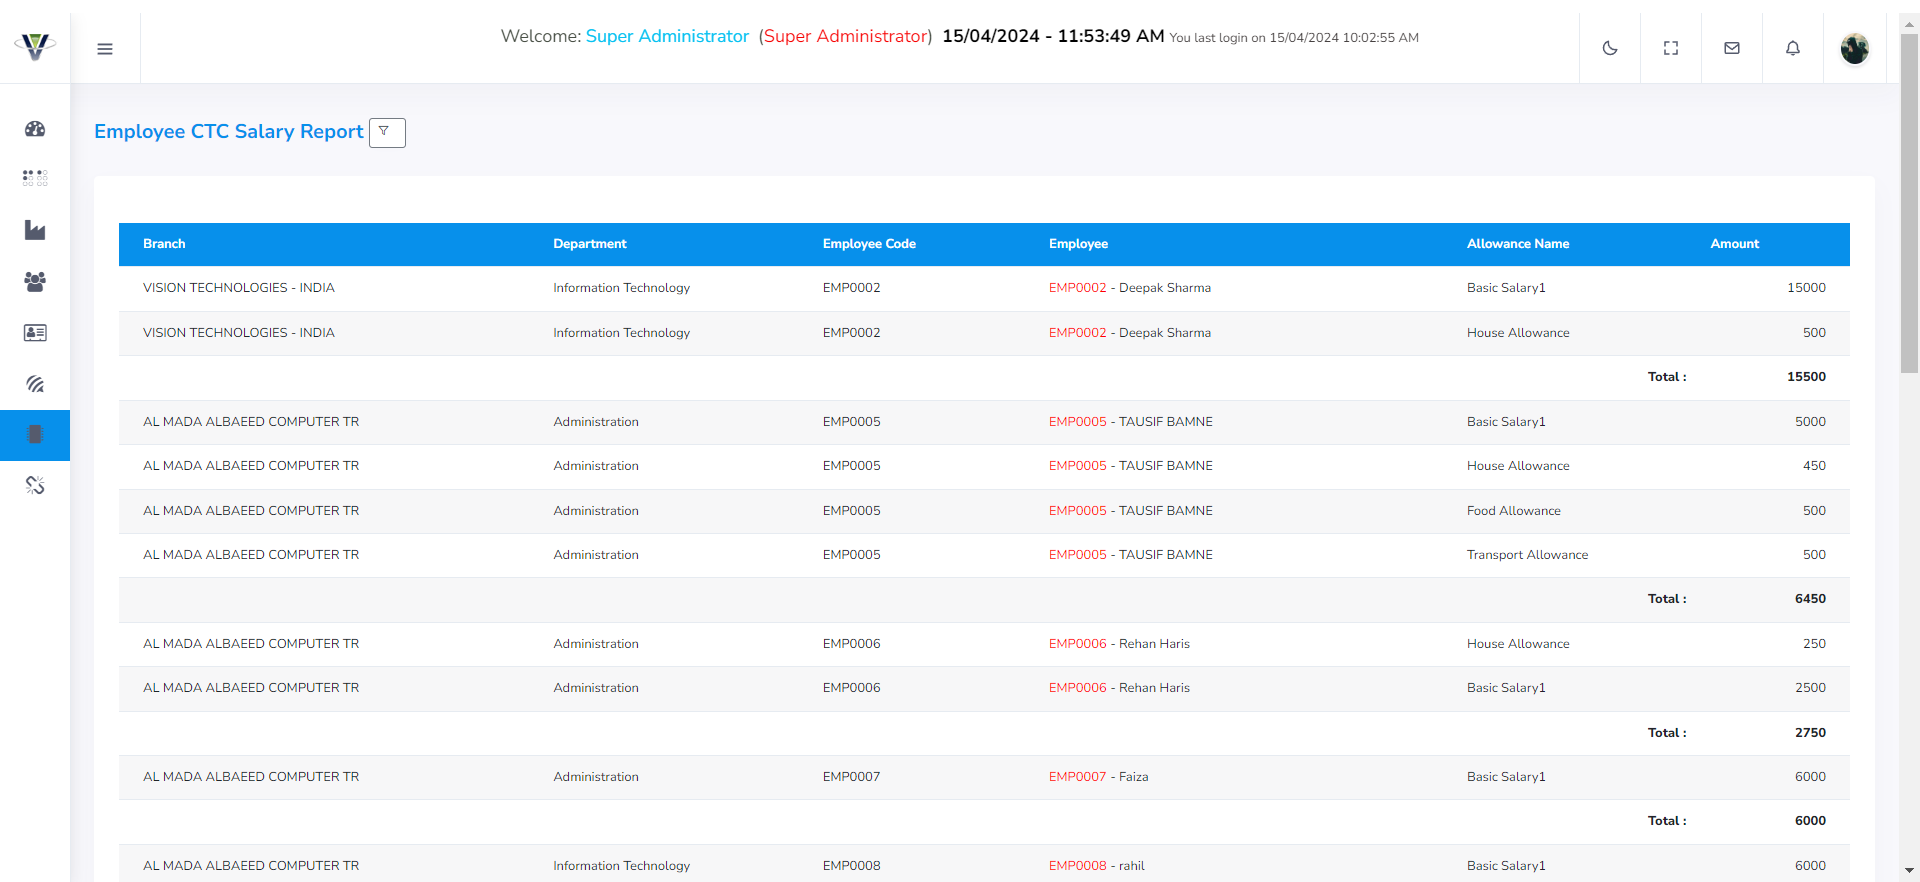Click the Employee Code column header
The height and width of the screenshot is (882, 1920).
point(869,244)
